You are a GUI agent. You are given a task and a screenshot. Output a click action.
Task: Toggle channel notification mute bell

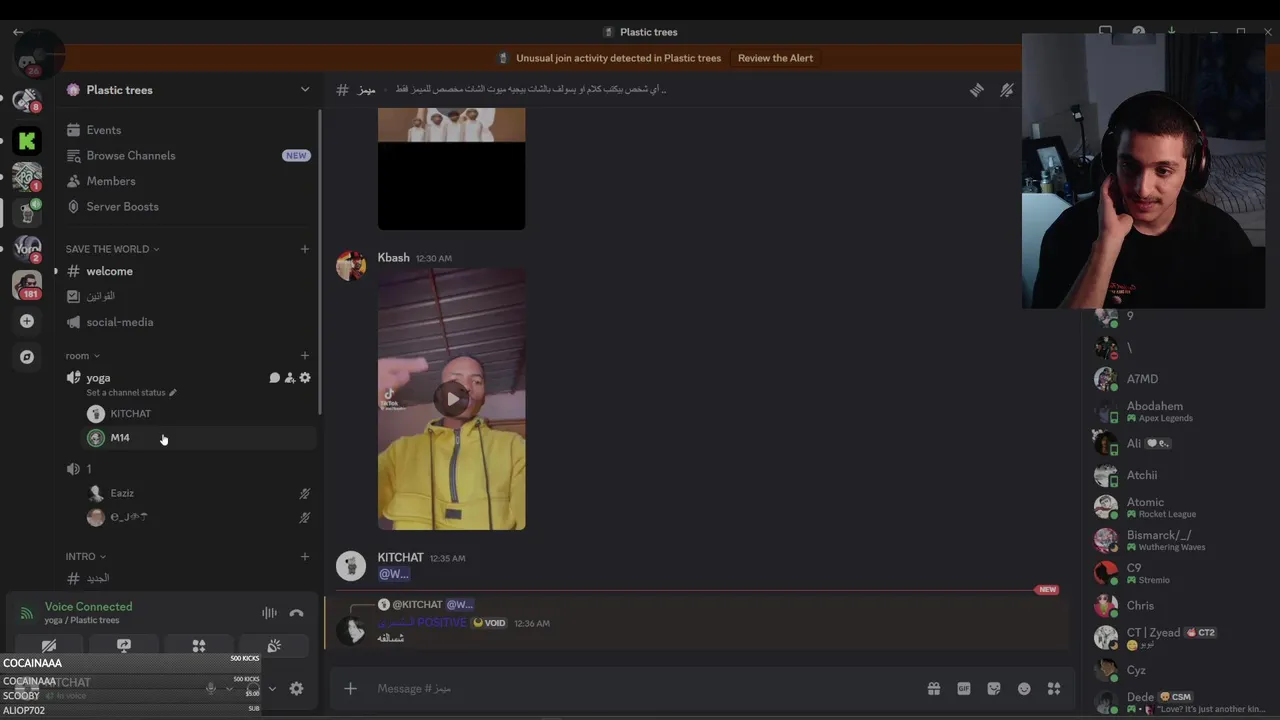coord(1007,90)
